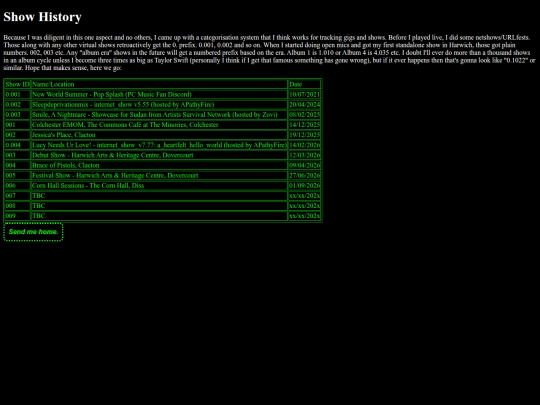Click the 'Send me home.' button

[33, 232]
